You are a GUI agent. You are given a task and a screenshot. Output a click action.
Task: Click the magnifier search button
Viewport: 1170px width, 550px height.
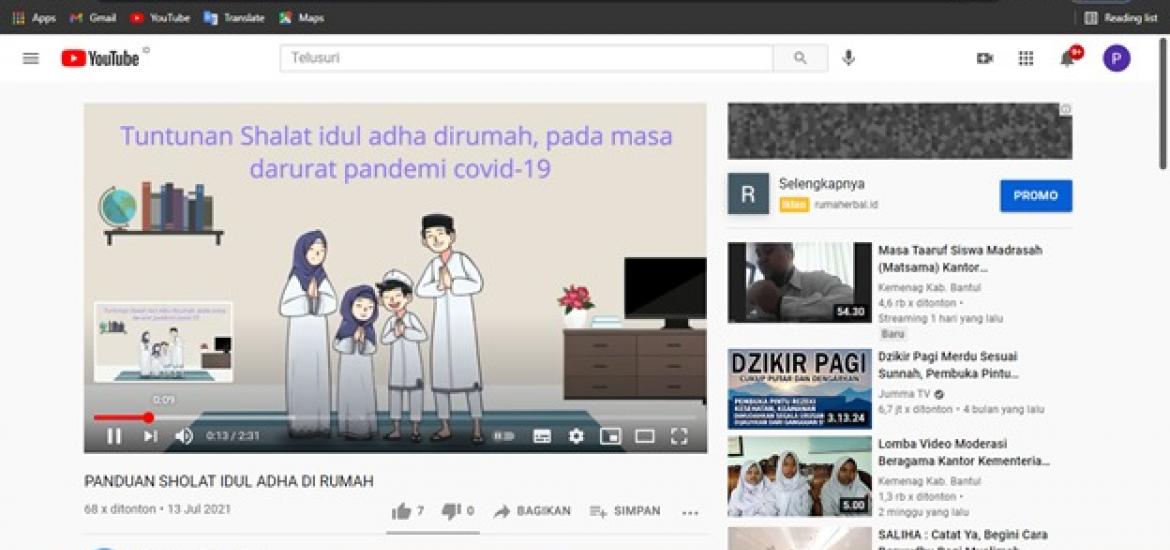(801, 58)
